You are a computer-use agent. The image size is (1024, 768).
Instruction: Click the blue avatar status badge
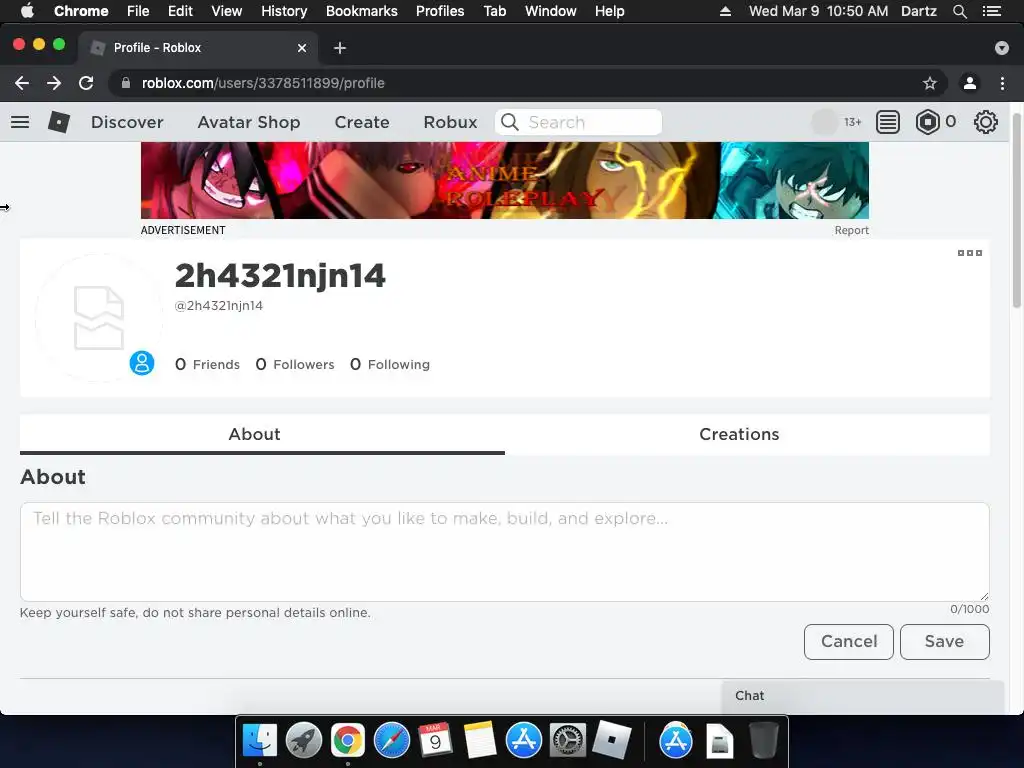[x=142, y=362]
